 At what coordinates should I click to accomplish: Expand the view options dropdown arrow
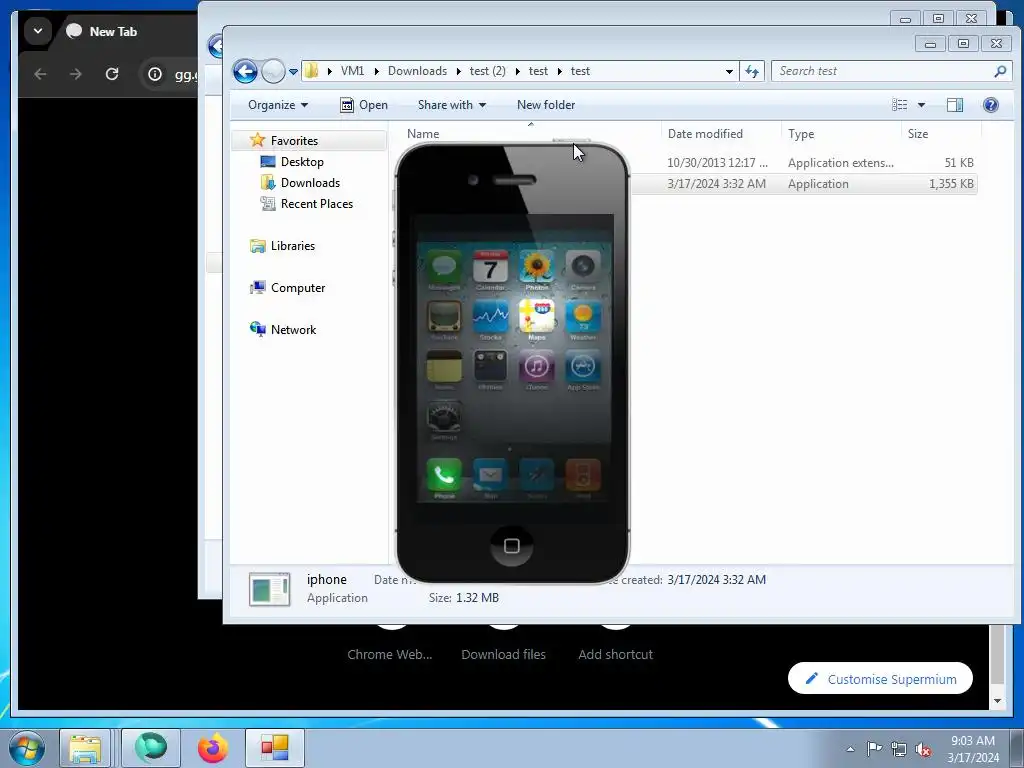921,105
